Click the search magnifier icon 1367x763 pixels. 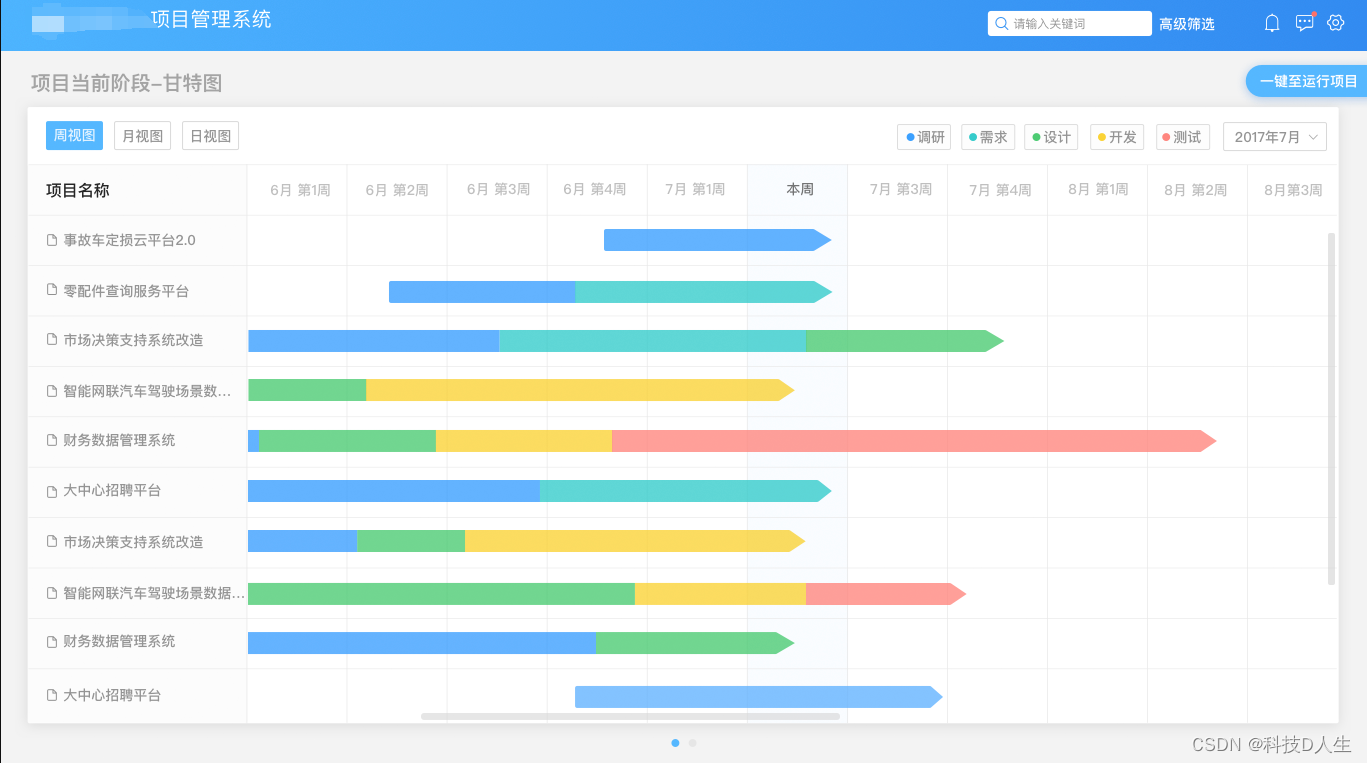pos(1002,23)
